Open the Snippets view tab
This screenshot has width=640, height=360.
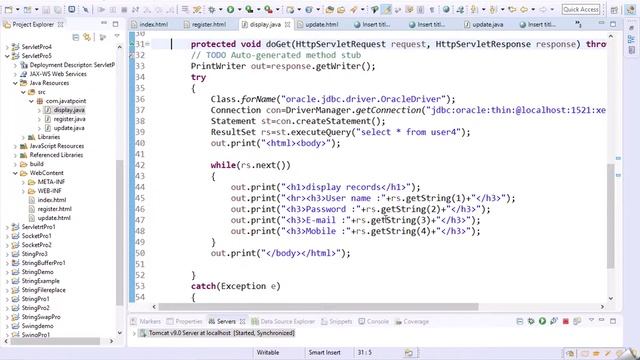(x=336, y=322)
